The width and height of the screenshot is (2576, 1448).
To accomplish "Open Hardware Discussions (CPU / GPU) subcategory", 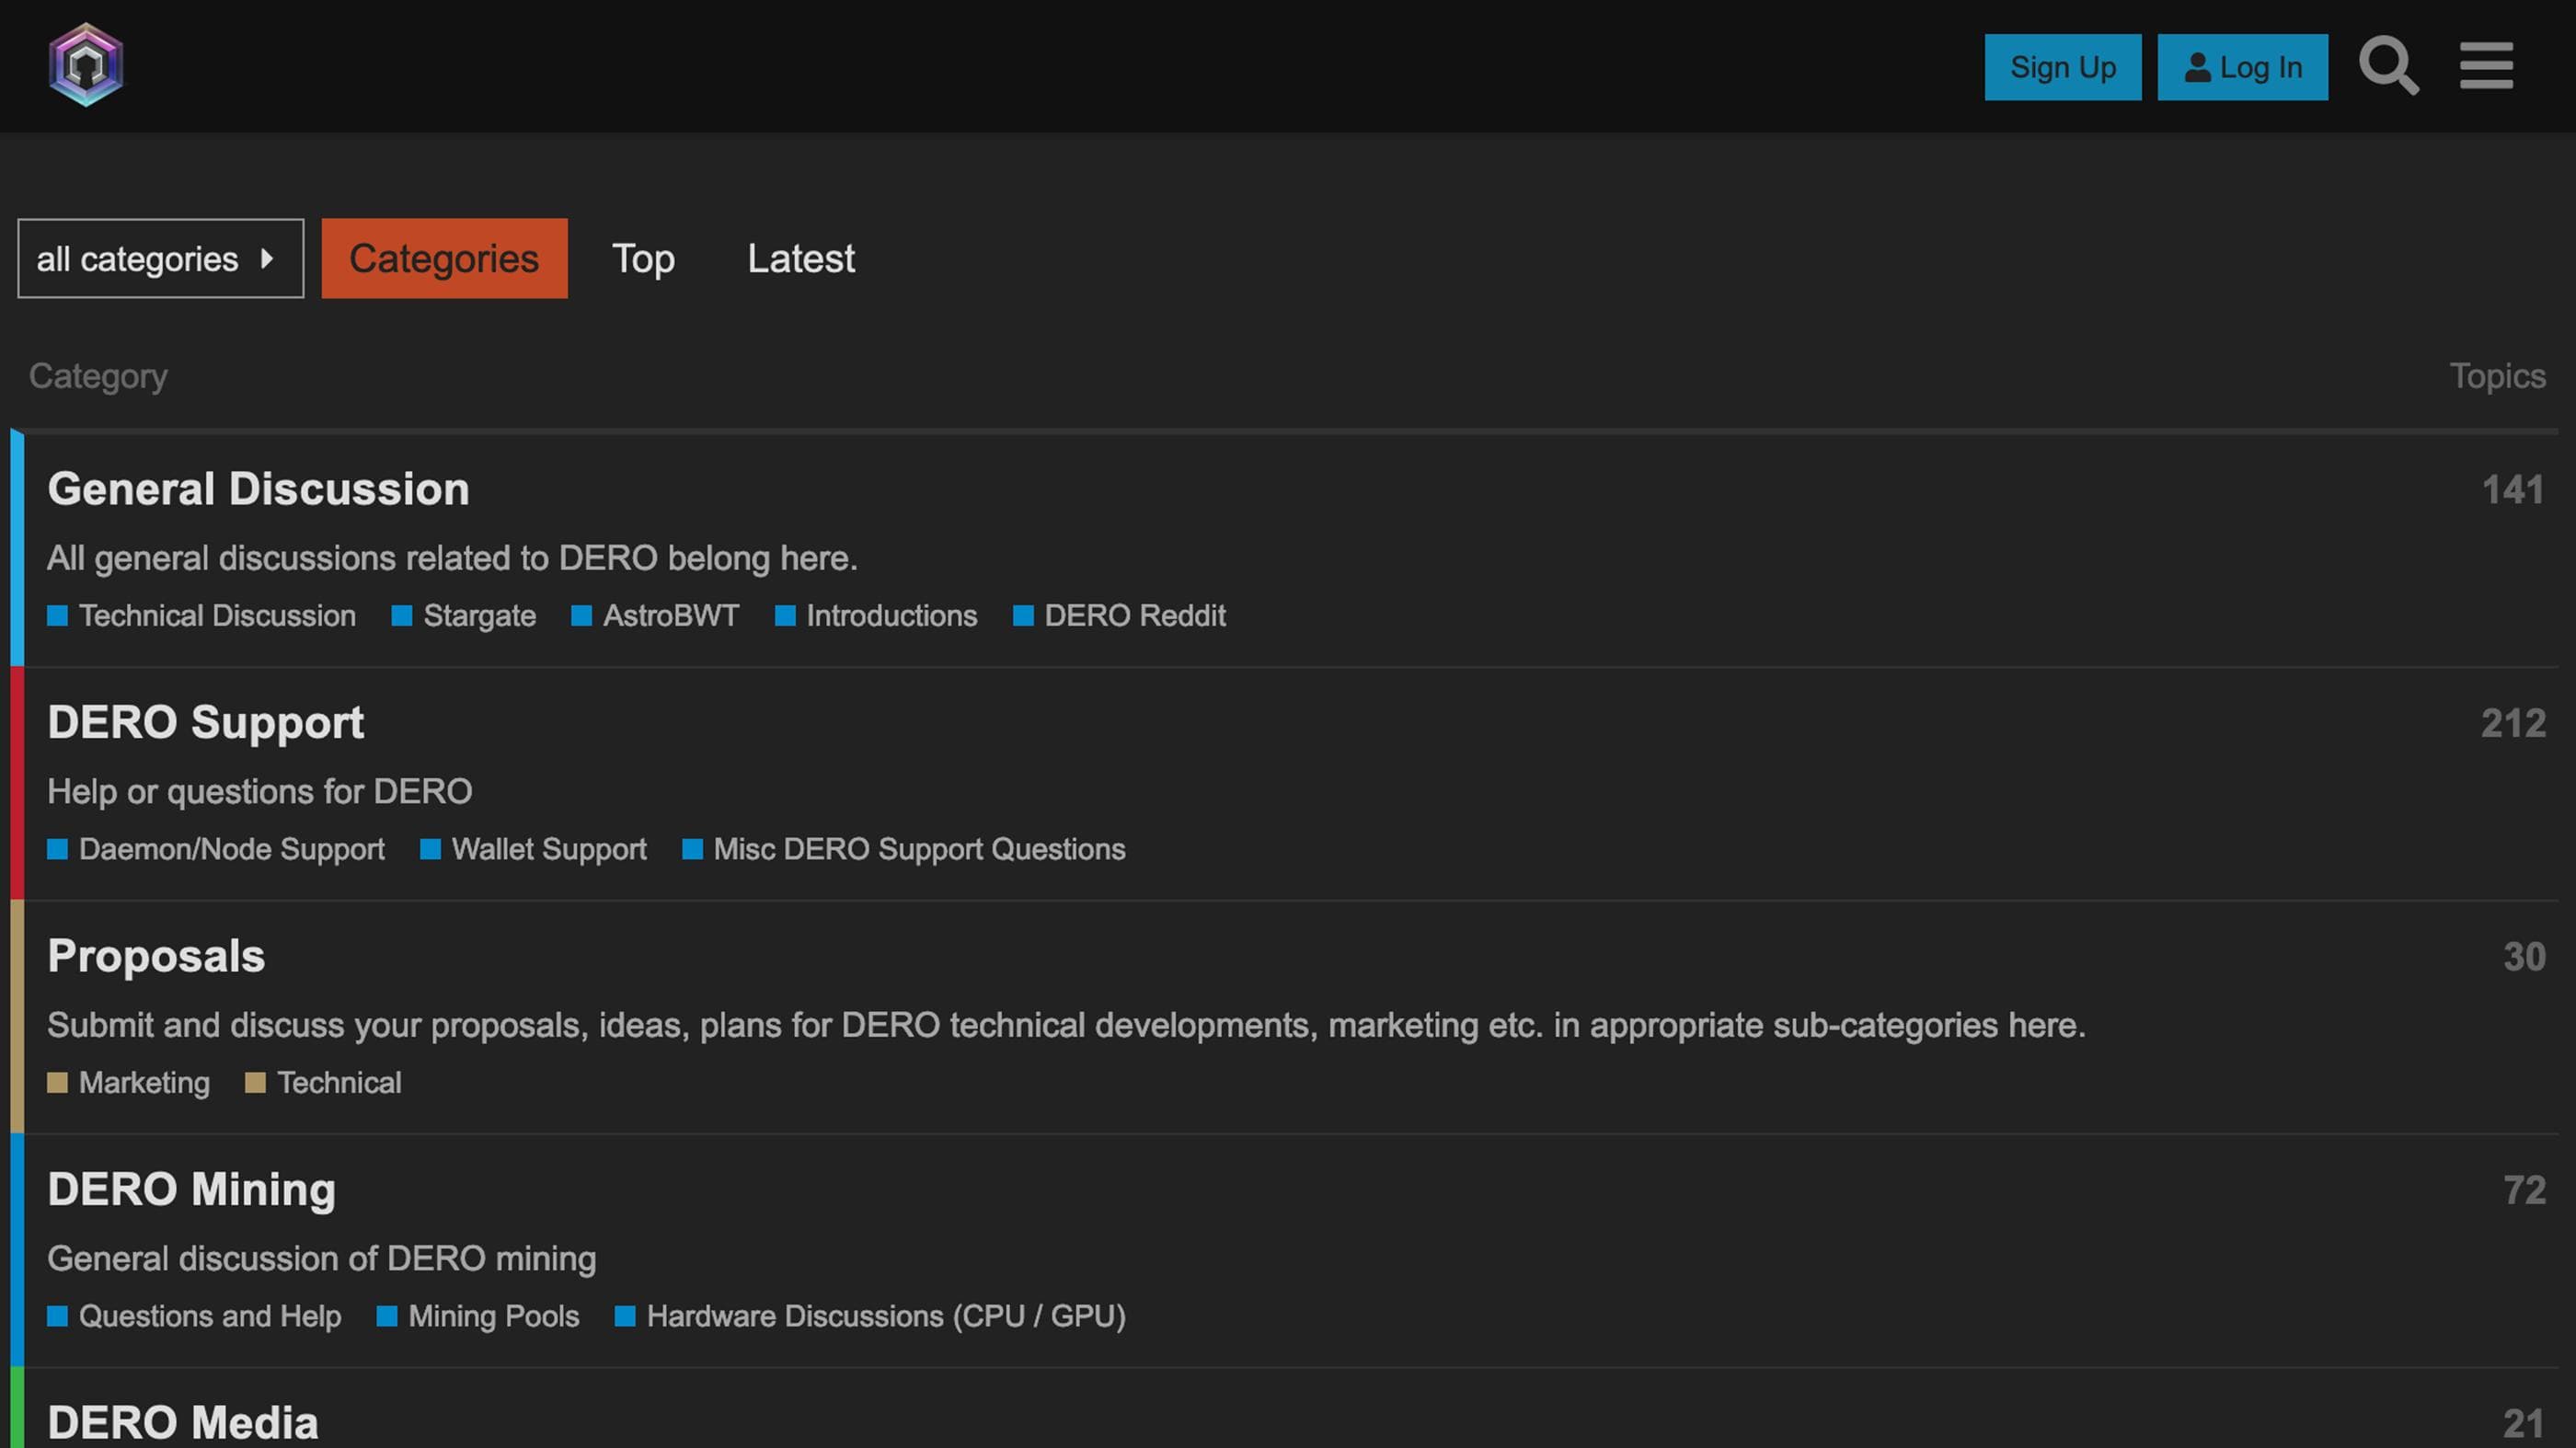I will coord(885,1317).
